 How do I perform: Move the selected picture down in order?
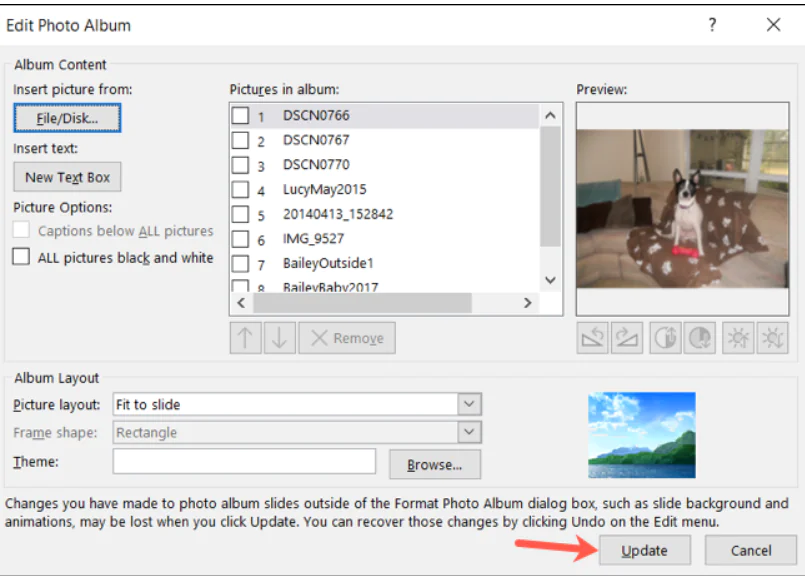coord(281,337)
